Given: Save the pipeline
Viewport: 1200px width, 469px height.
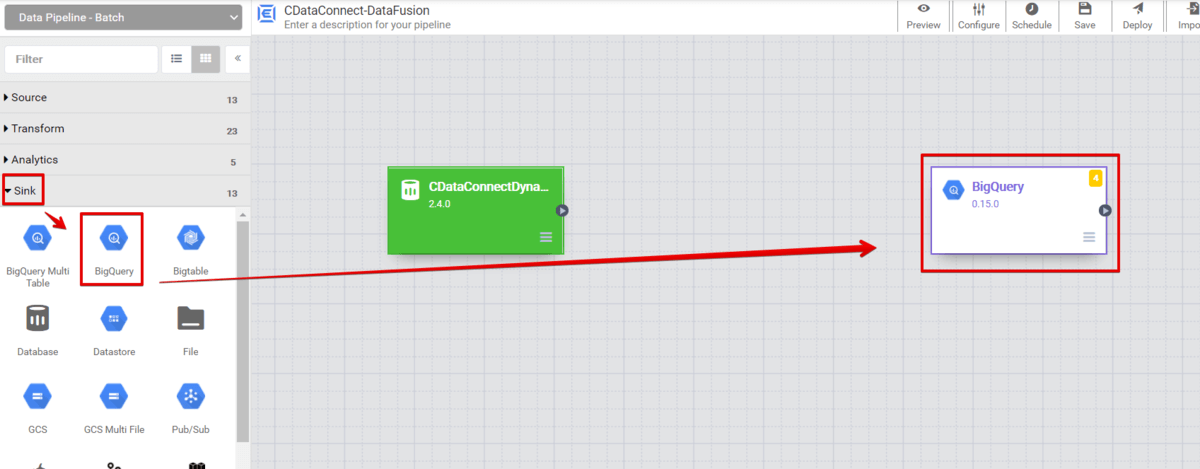Looking at the screenshot, I should [1084, 17].
